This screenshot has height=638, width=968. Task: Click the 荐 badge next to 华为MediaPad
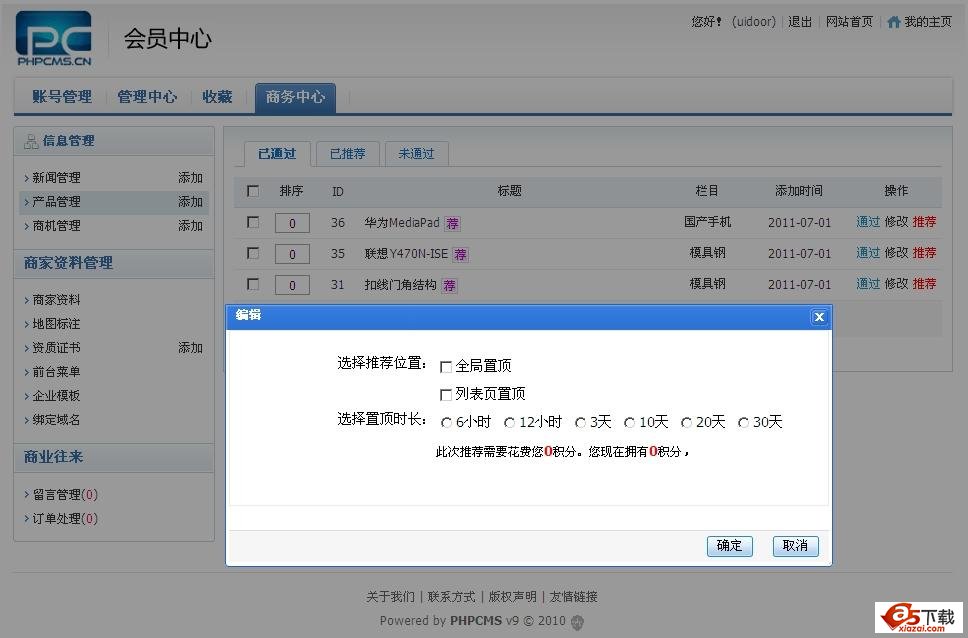pos(453,224)
